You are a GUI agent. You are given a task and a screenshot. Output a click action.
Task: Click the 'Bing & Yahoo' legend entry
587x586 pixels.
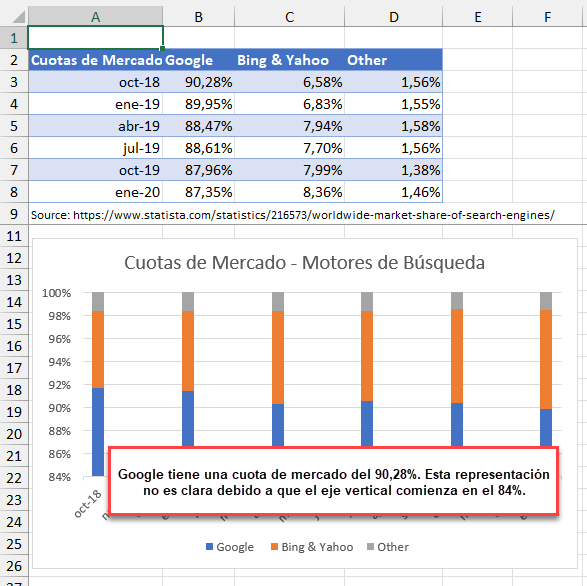pyautogui.click(x=312, y=547)
